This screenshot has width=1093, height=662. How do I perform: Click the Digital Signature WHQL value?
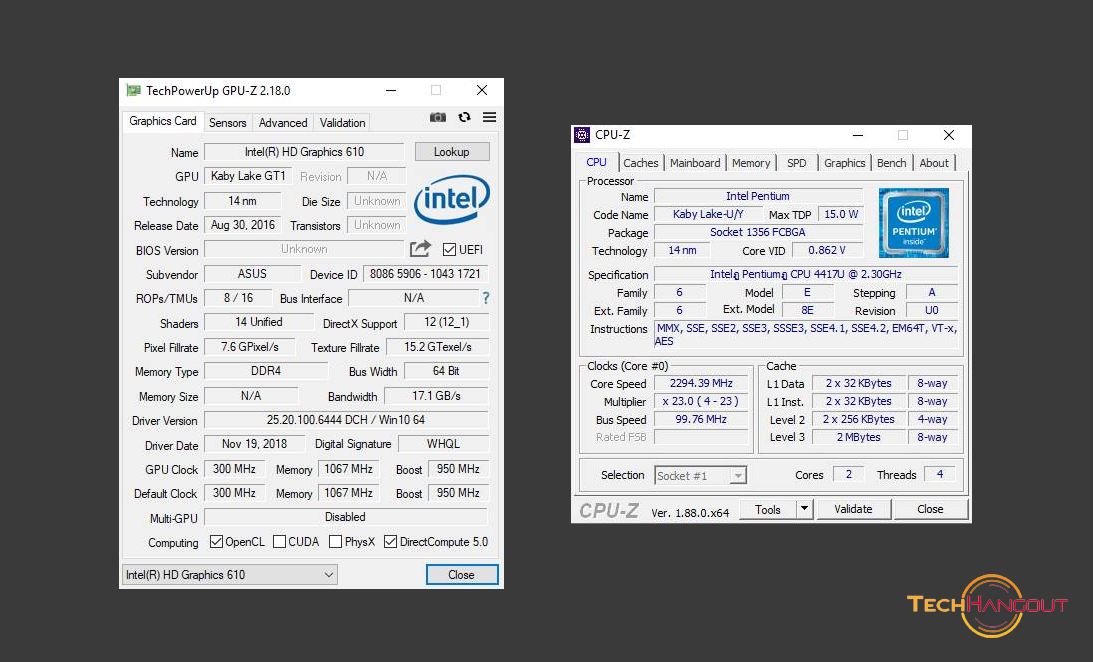(443, 444)
